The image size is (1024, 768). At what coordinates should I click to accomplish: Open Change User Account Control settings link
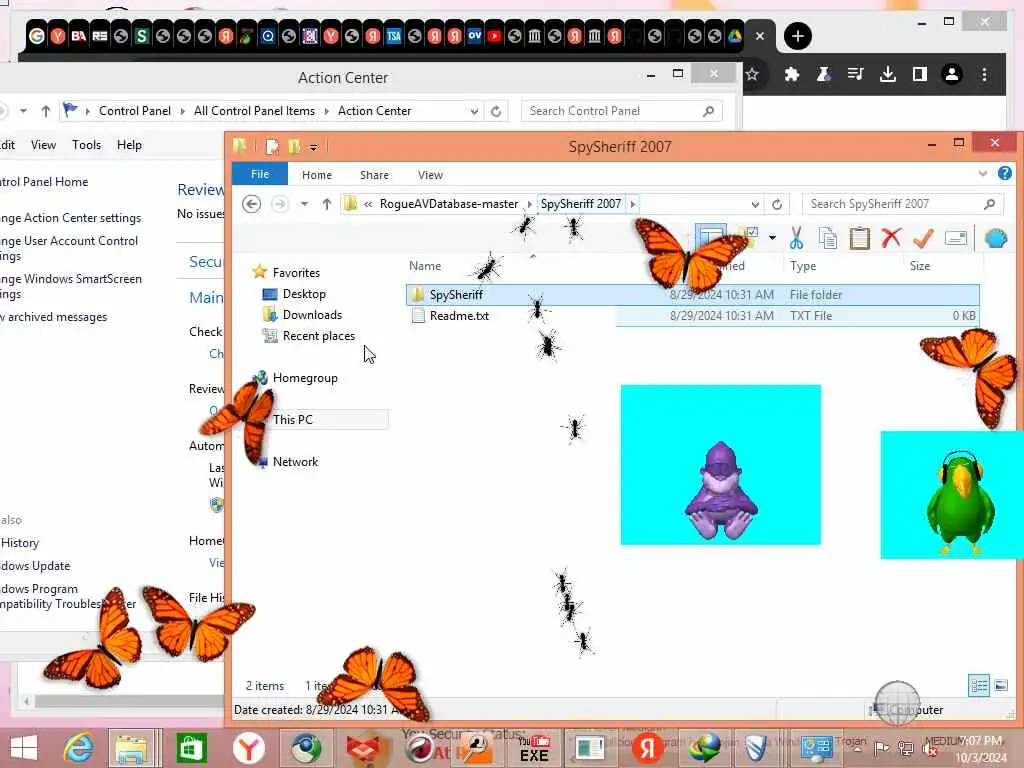pos(69,248)
